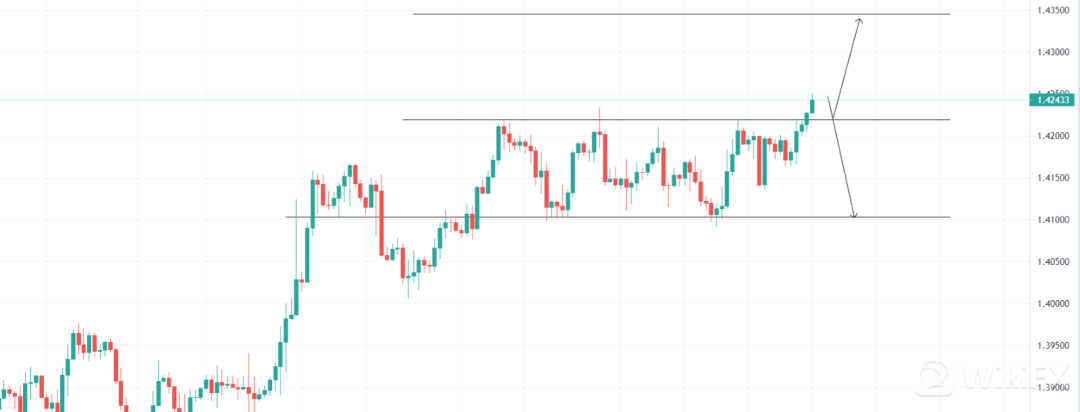Click the 1.41500 price axis label

point(1055,178)
